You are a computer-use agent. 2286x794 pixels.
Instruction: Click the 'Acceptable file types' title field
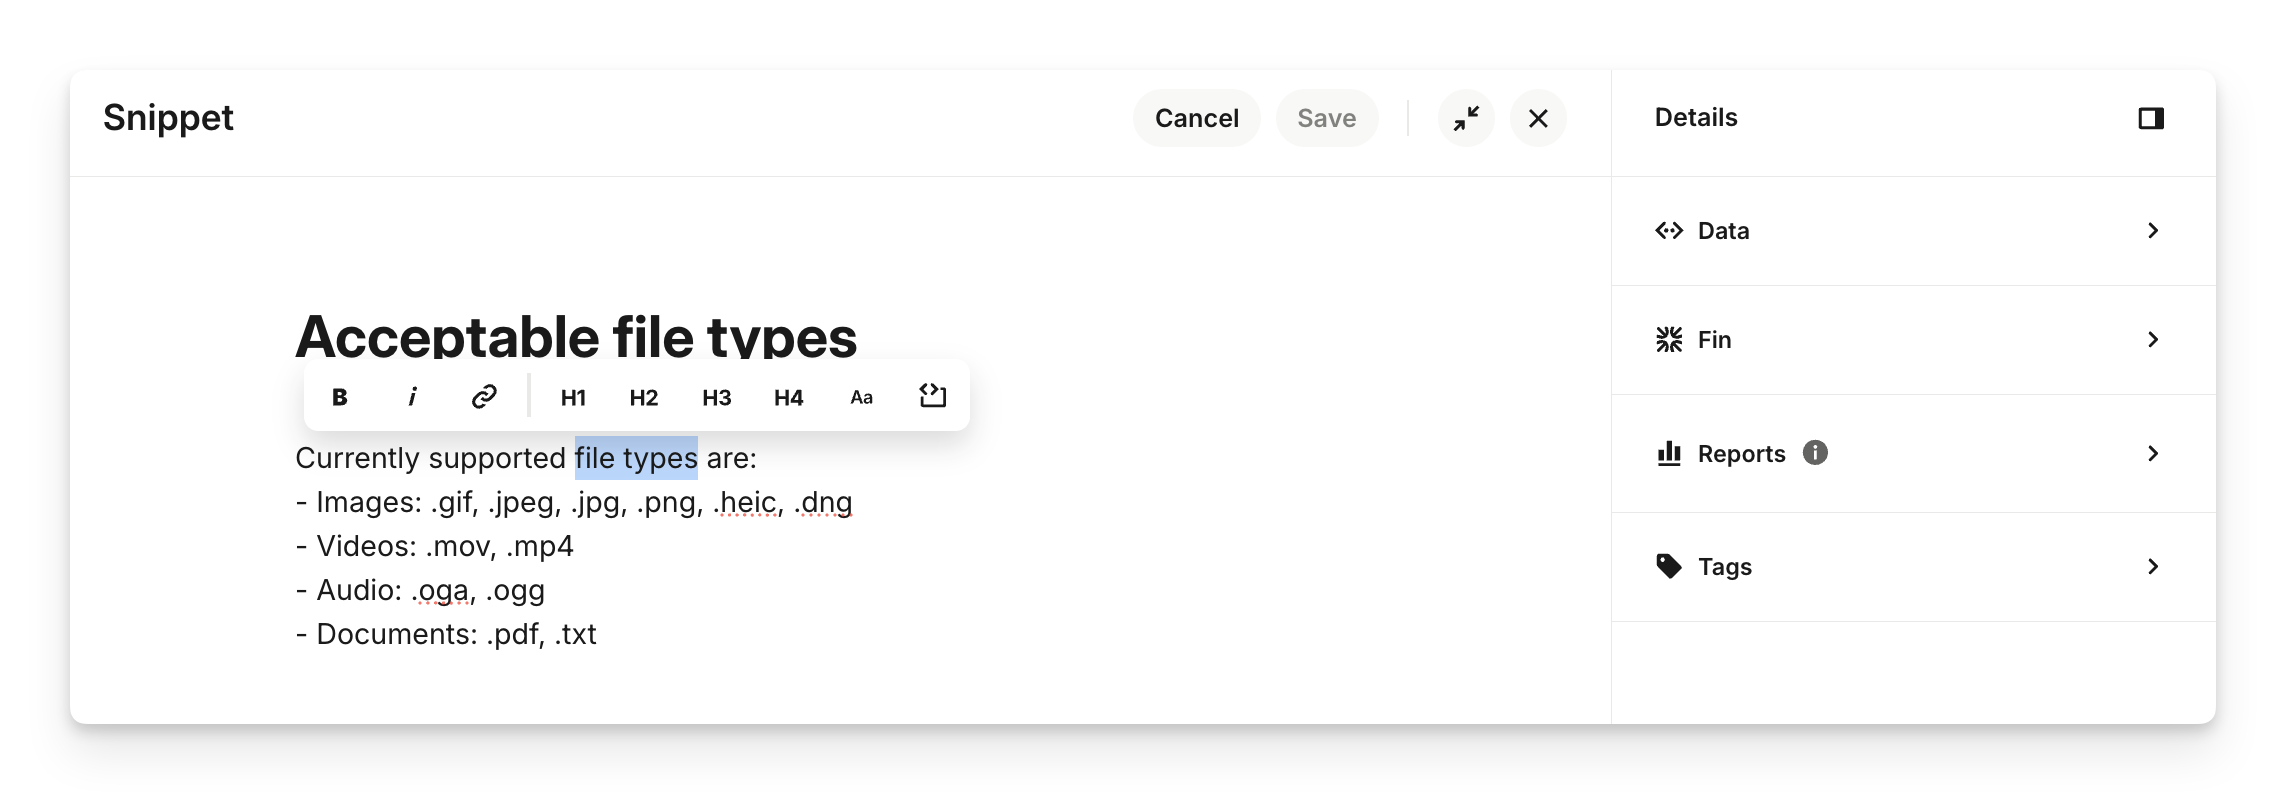tap(576, 336)
